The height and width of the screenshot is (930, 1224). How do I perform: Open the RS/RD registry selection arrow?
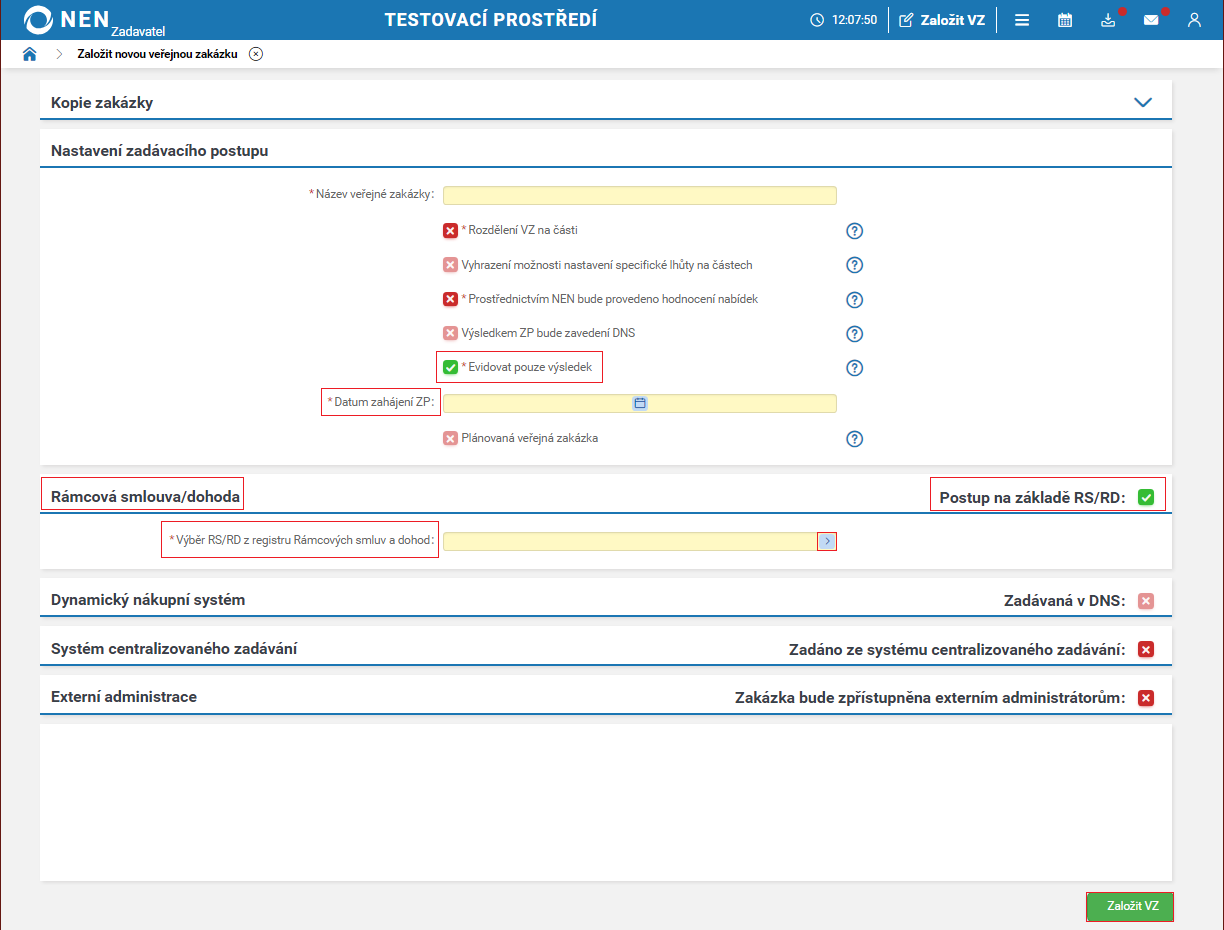coord(827,541)
